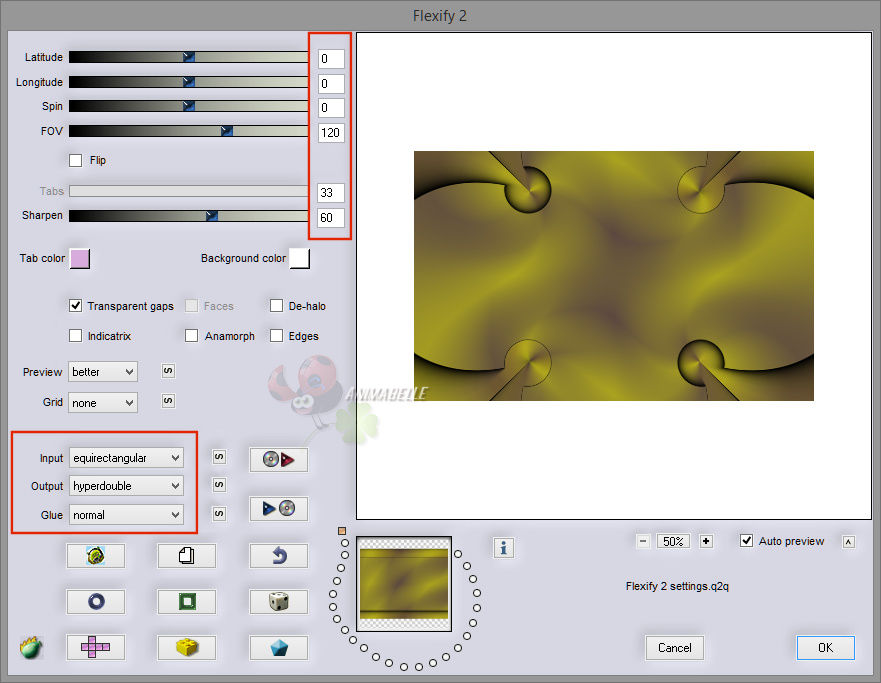
Task: Click the orange square ring marker
Action: pyautogui.click(x=342, y=531)
